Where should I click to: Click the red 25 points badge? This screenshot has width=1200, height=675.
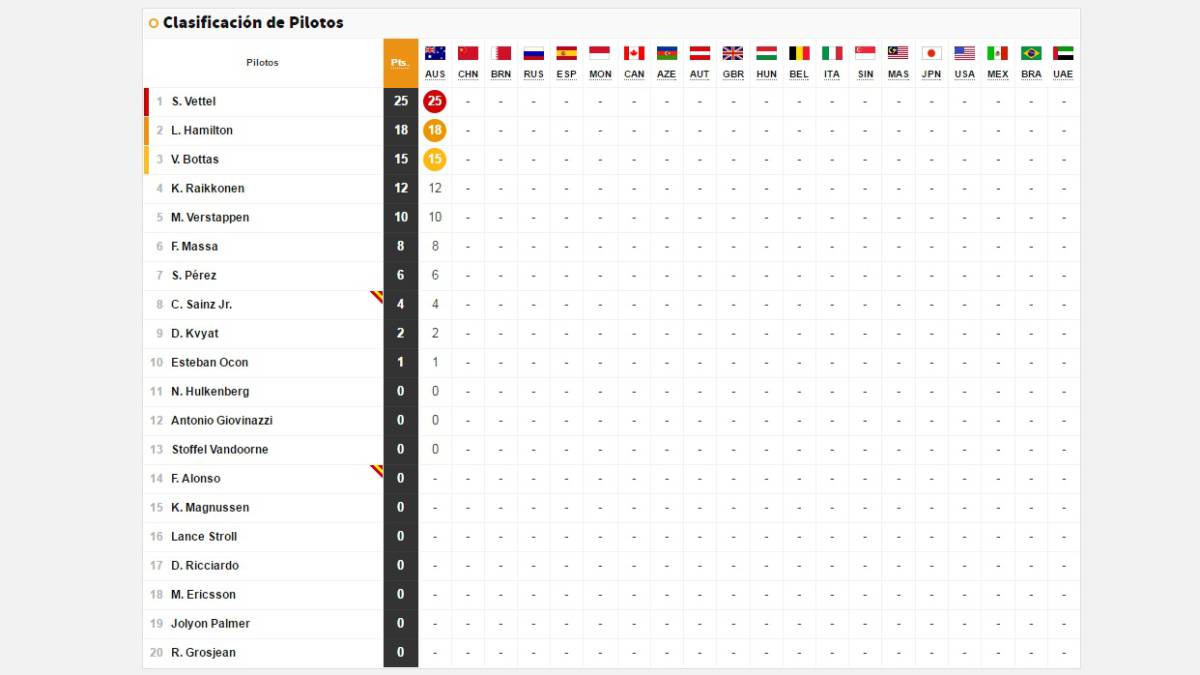[x=435, y=101]
